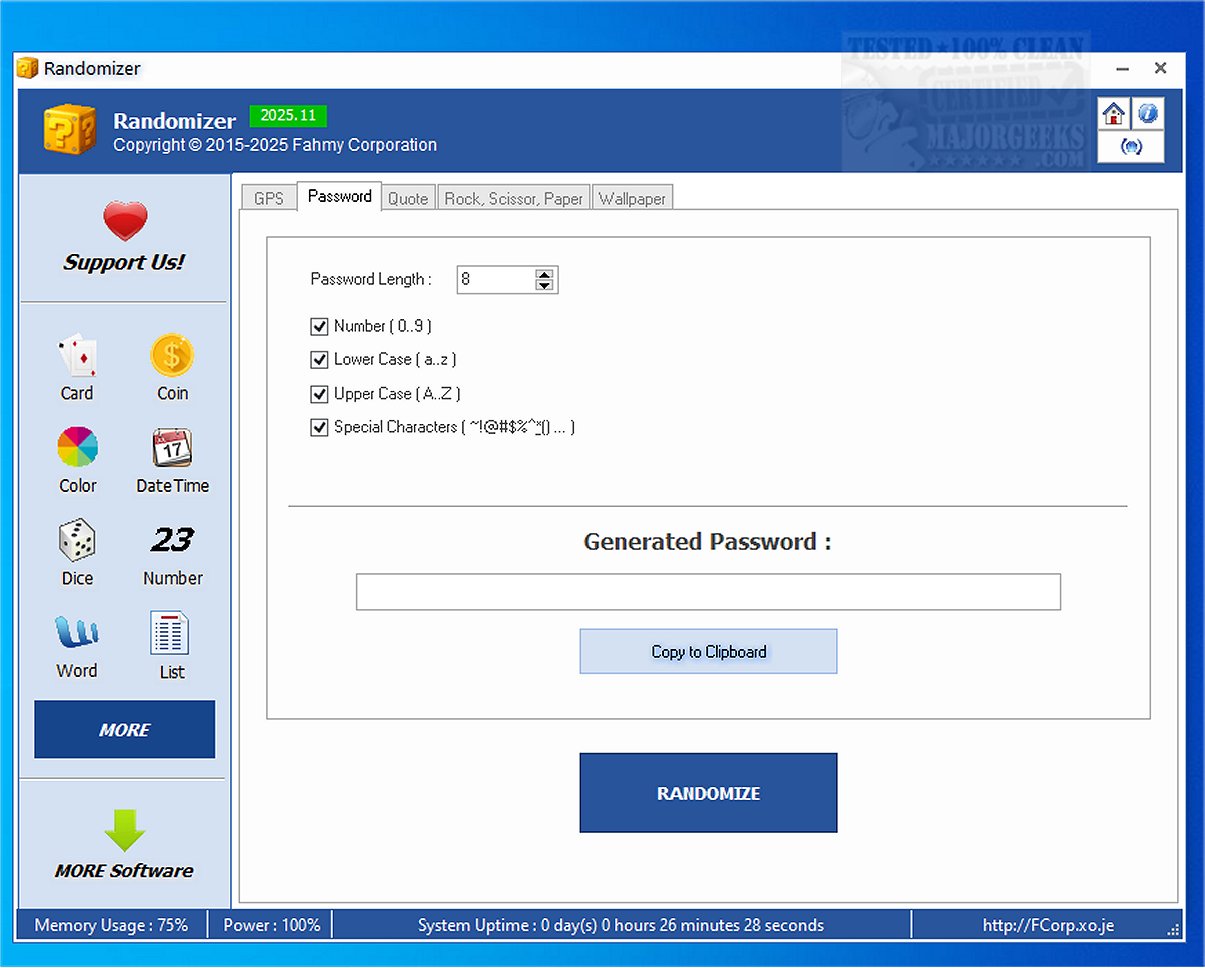Toggle the Lower Case (a..z) checkbox
Screen dimensions: 1205x968
(319, 359)
